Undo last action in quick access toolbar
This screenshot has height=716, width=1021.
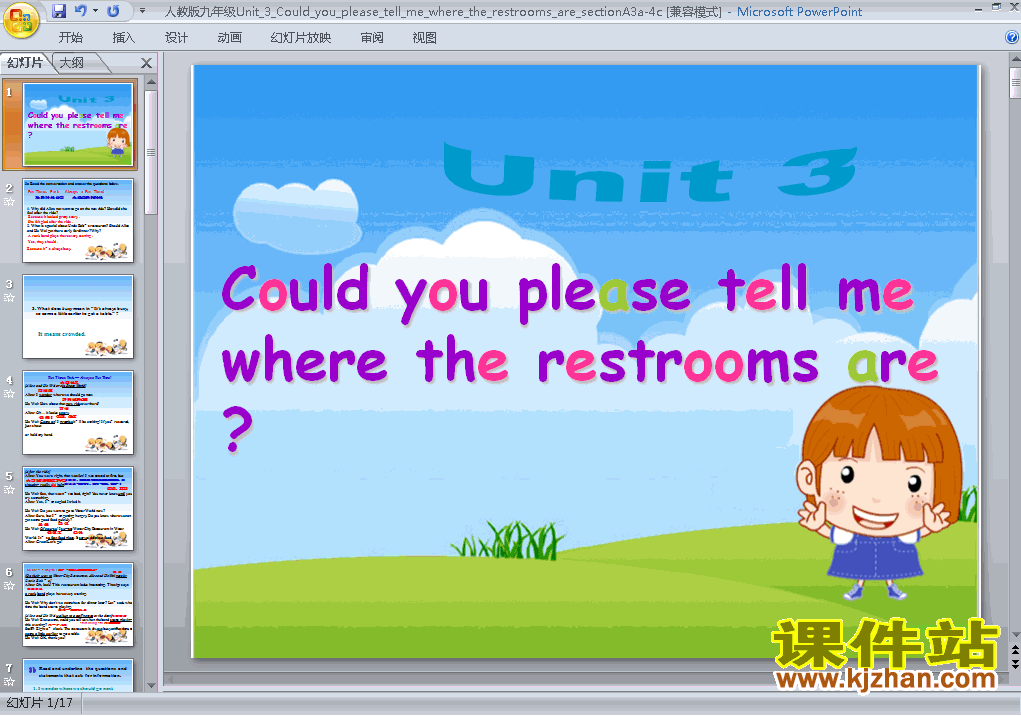click(x=81, y=10)
